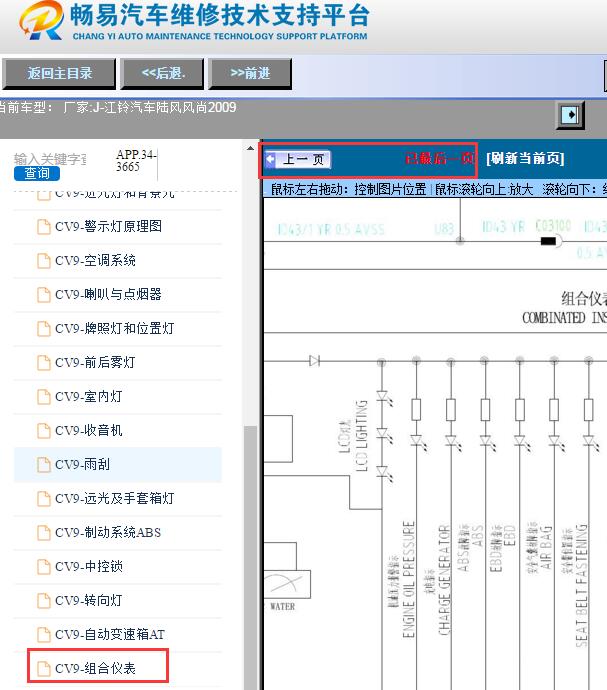The width and height of the screenshot is (607, 690).
Task: Click the platform logo icon at top
Action: (41, 20)
